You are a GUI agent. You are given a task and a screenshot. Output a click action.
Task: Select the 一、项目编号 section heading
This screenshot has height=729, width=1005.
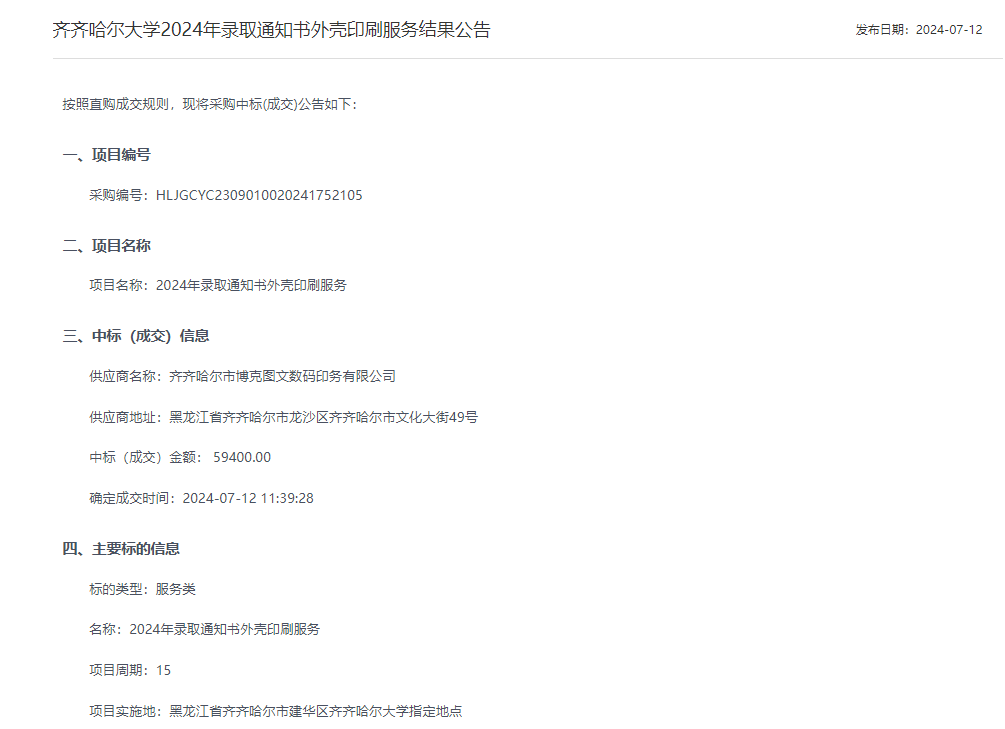click(x=106, y=155)
